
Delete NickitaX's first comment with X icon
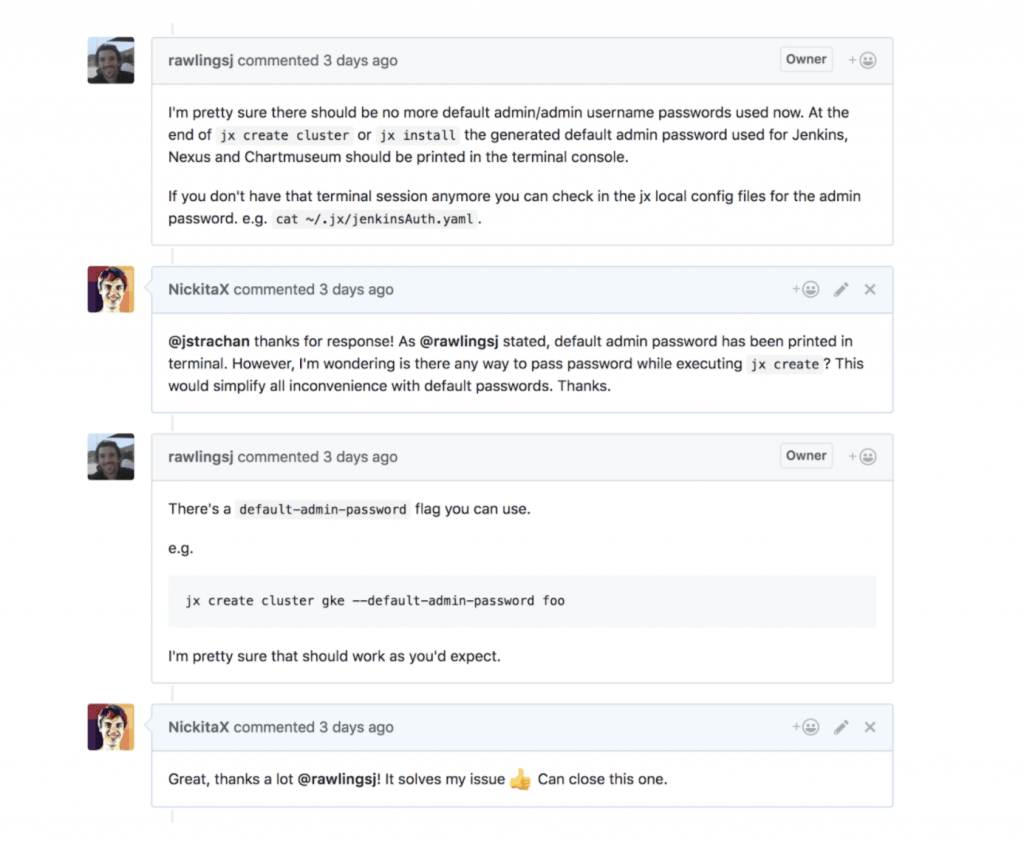click(x=870, y=289)
